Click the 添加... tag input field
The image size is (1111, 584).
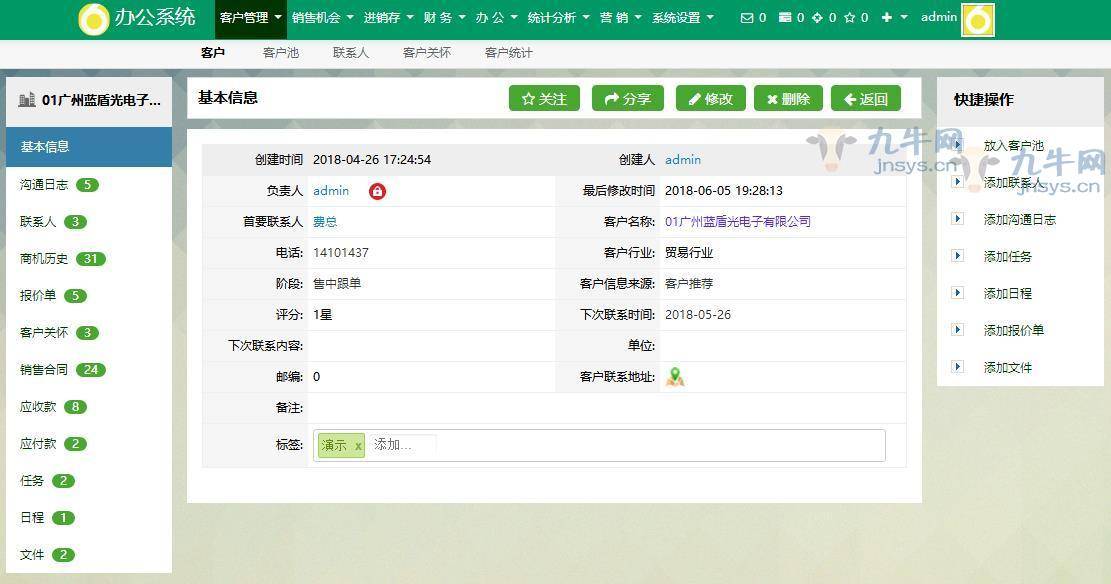click(420, 445)
